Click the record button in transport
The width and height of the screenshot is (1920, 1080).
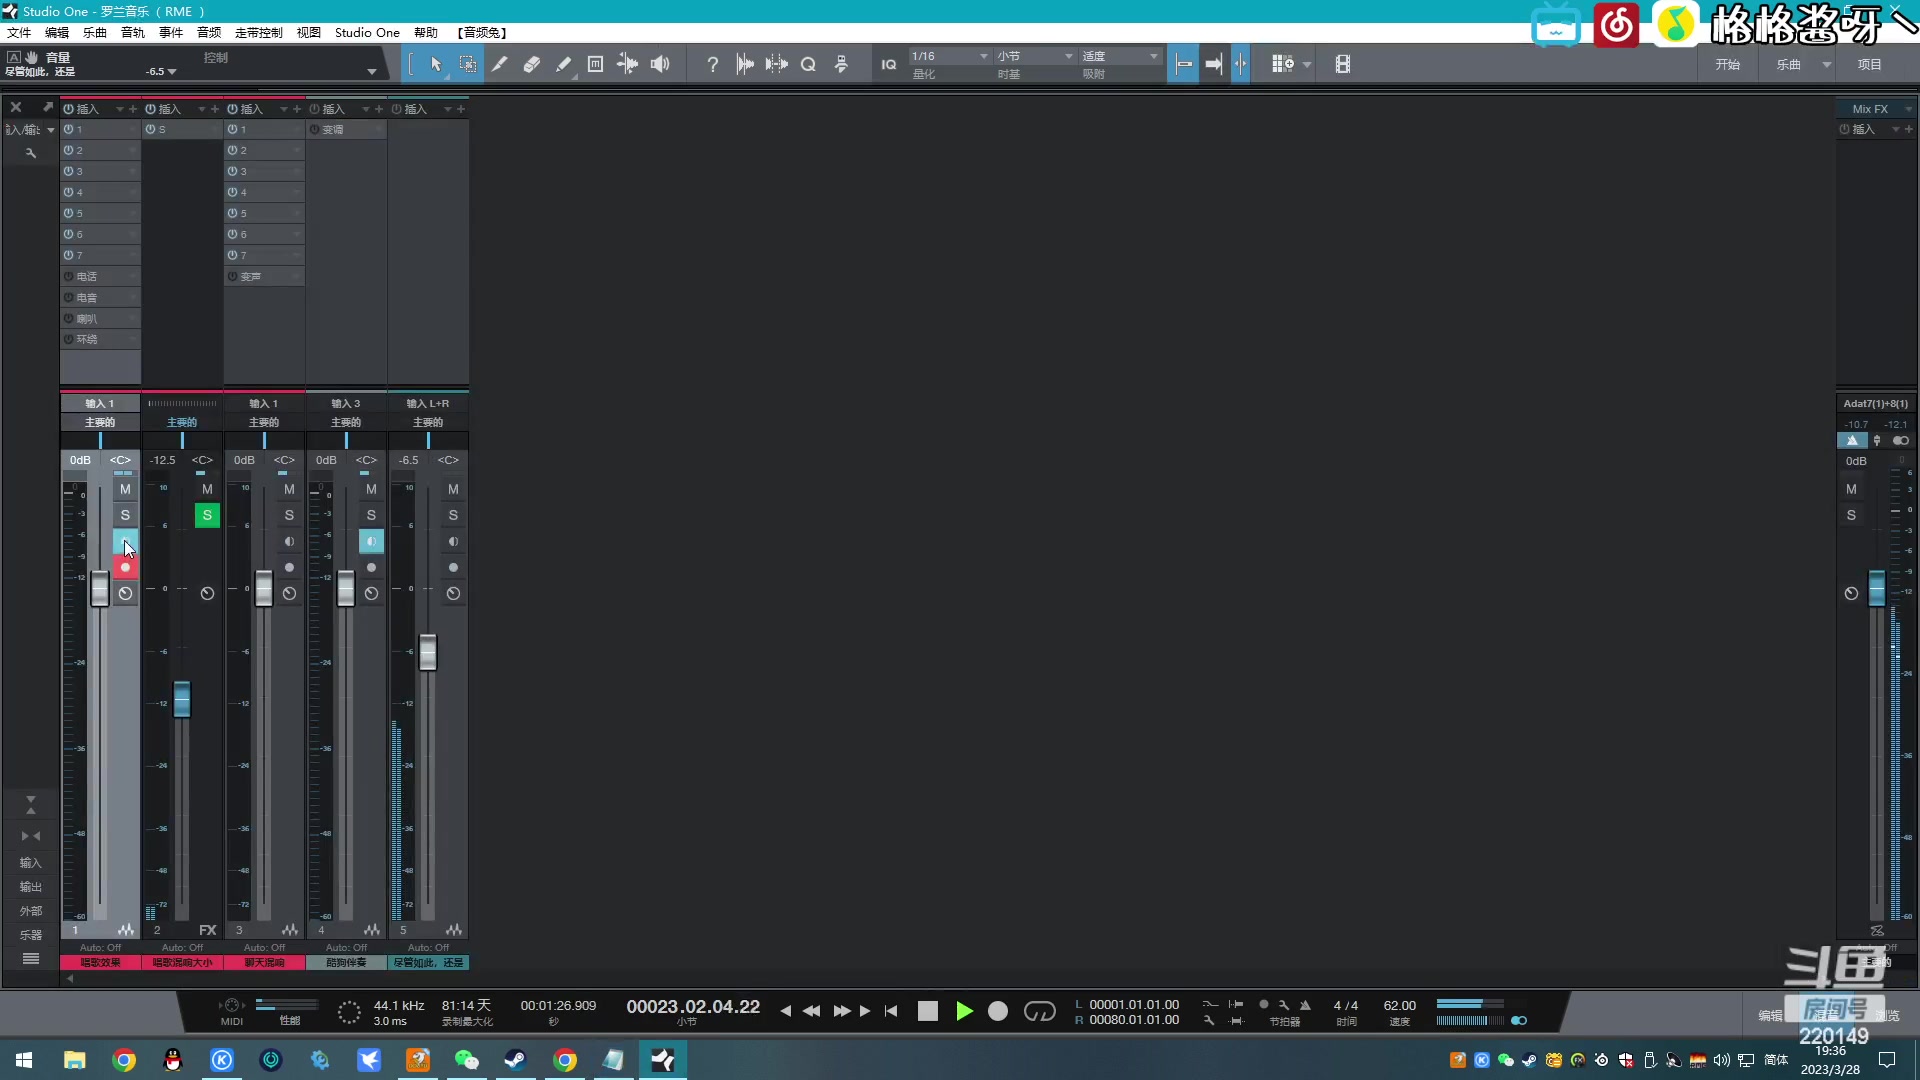[997, 1011]
